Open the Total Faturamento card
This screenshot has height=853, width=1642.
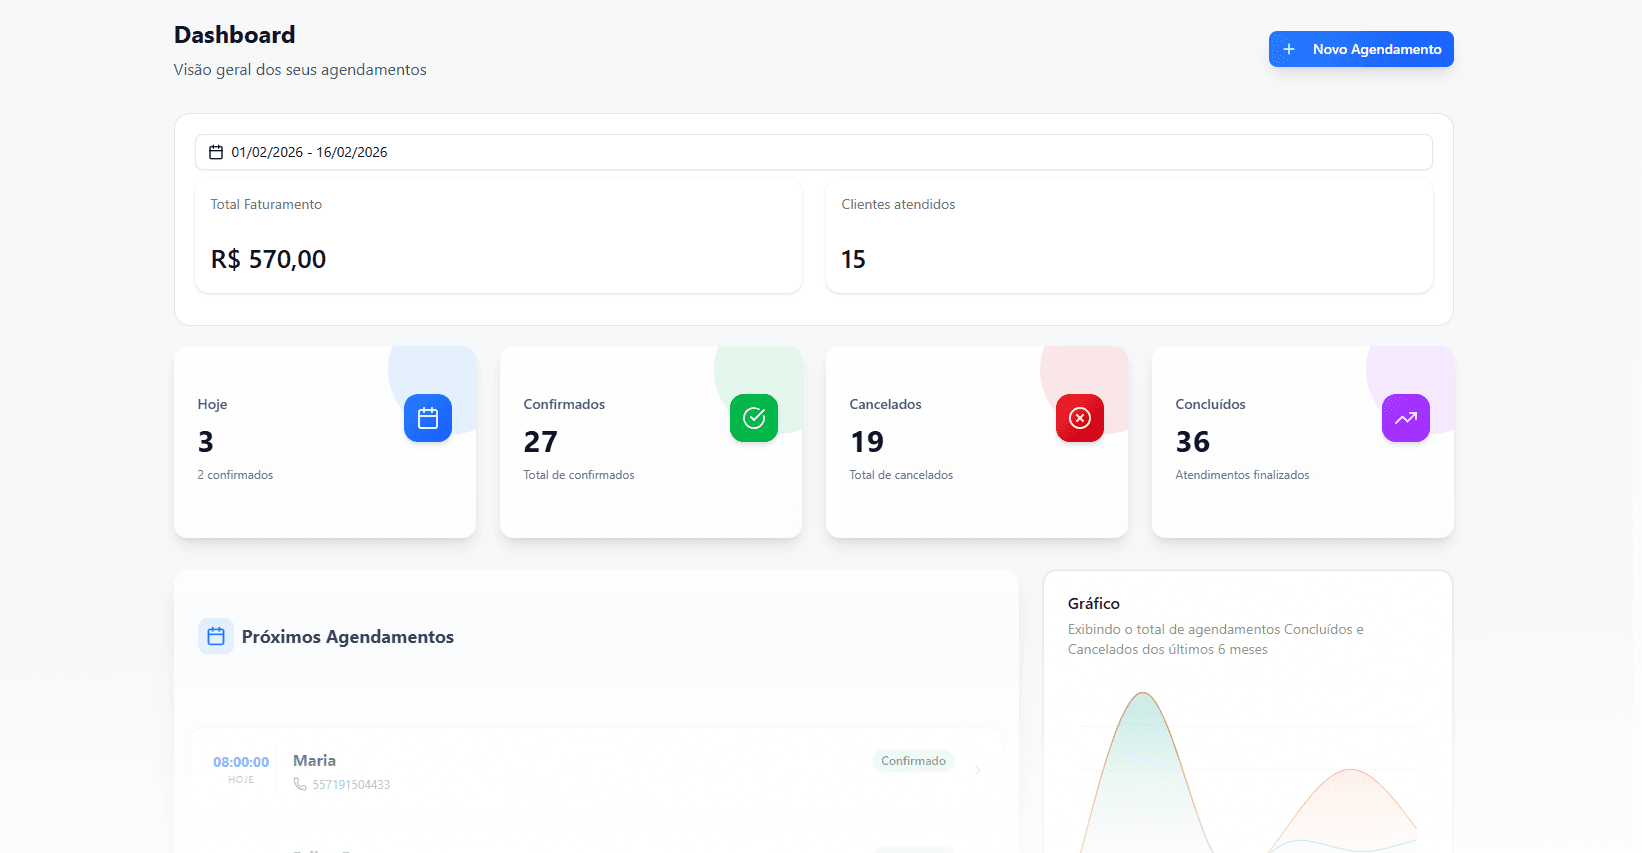(498, 237)
